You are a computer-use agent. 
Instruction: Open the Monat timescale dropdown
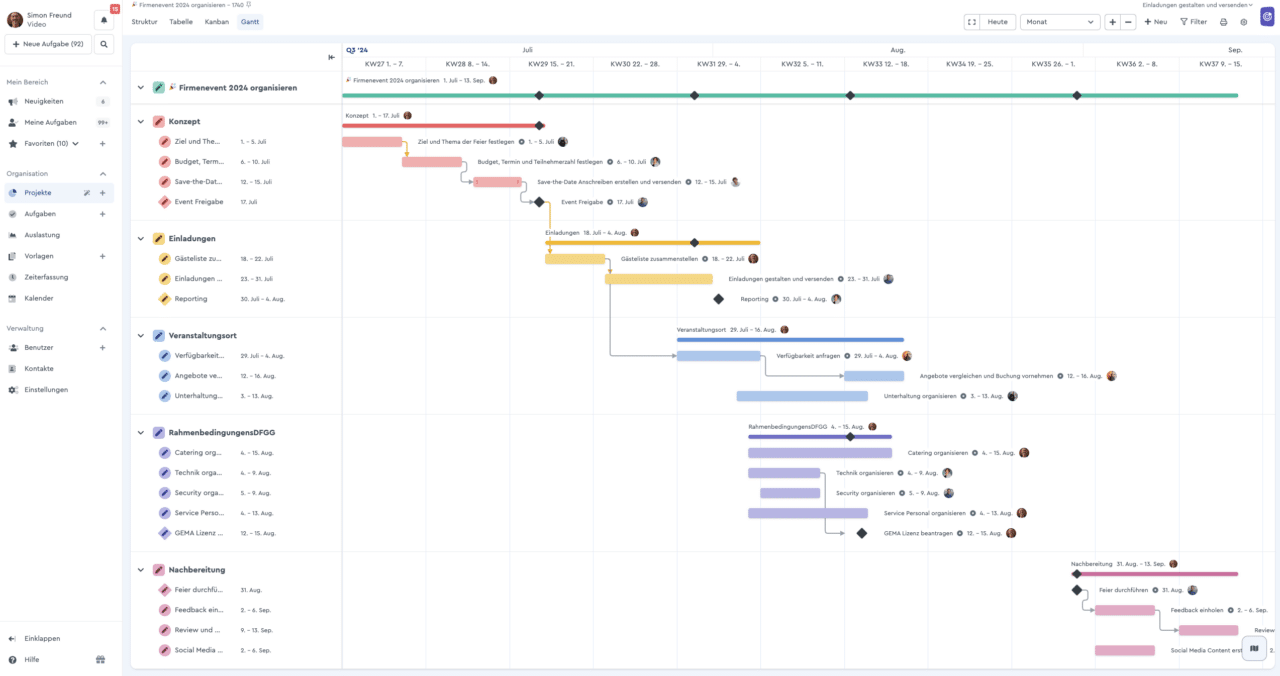[1060, 22]
